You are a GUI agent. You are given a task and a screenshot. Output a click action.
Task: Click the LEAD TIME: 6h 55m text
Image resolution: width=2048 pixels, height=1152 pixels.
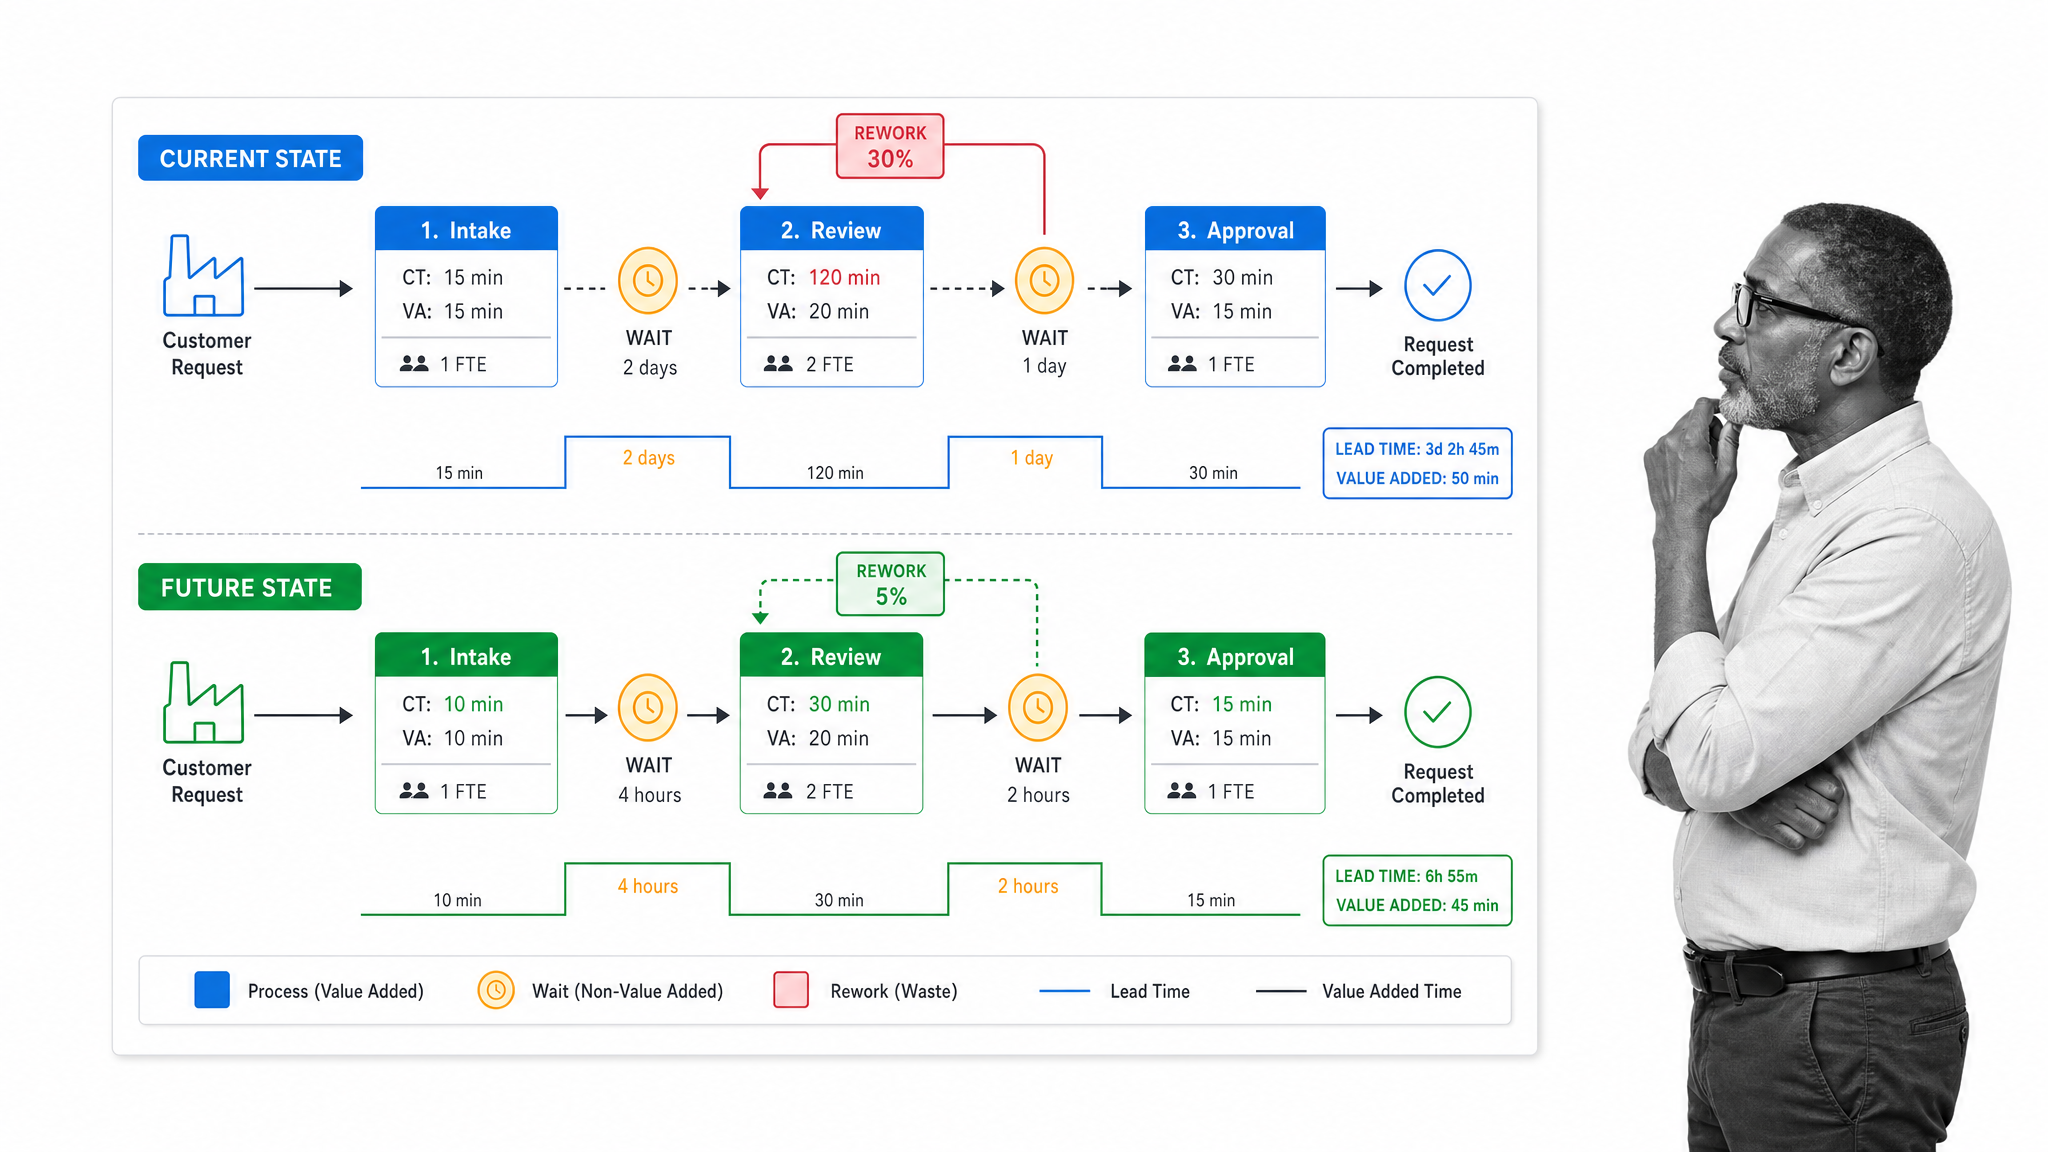pyautogui.click(x=1406, y=876)
